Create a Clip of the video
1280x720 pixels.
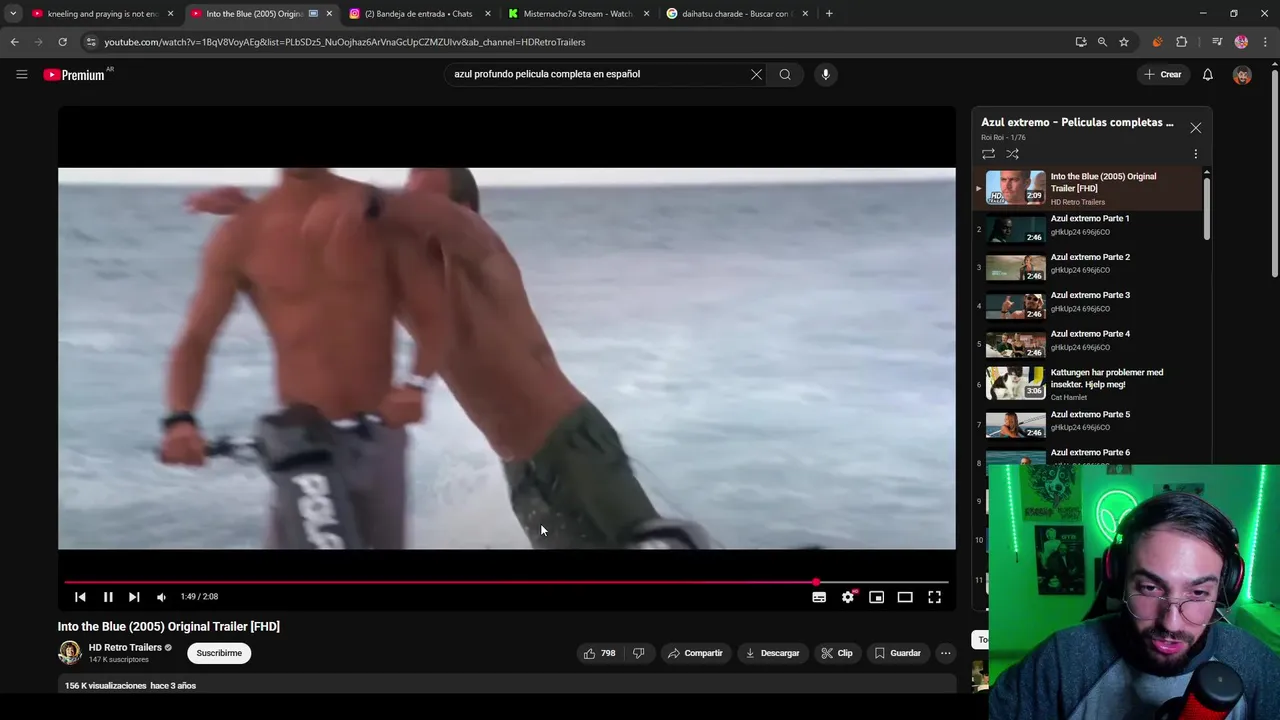pyautogui.click(x=837, y=653)
